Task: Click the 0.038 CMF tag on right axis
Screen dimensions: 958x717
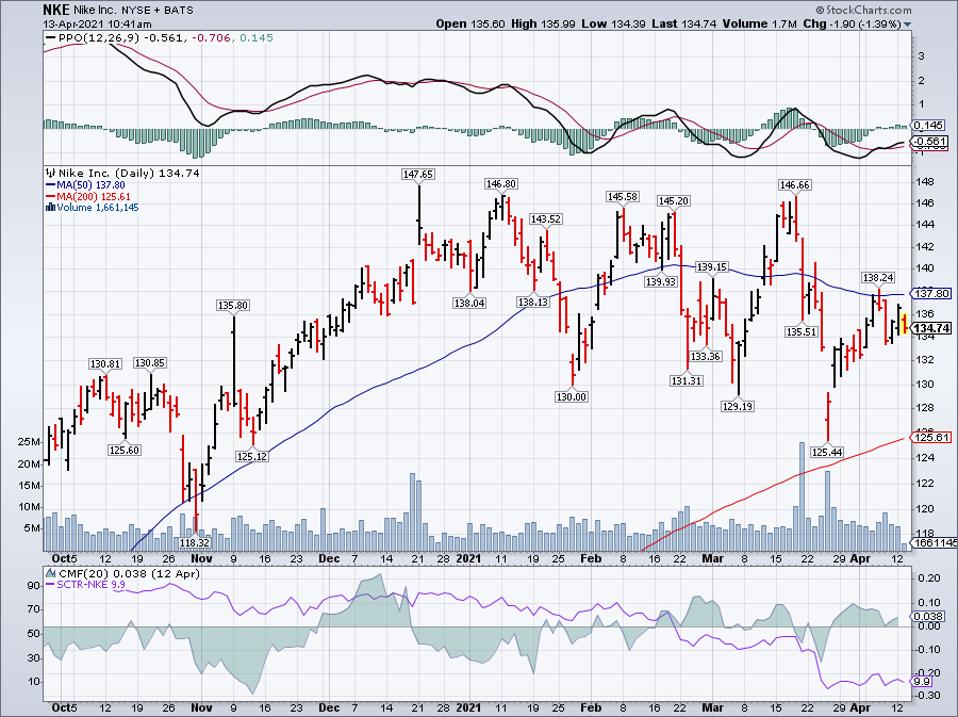Action: coord(927,617)
